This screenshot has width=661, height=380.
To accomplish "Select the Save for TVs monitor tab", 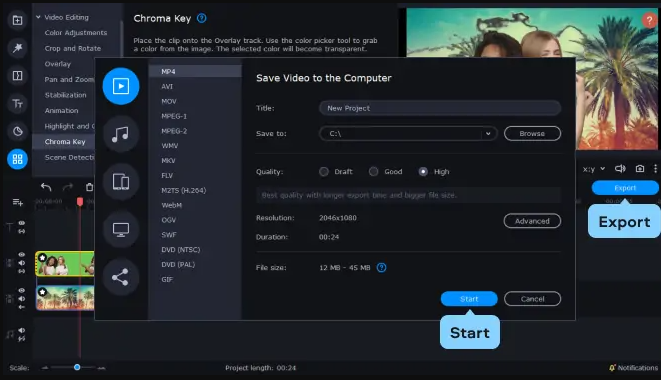I will point(121,229).
